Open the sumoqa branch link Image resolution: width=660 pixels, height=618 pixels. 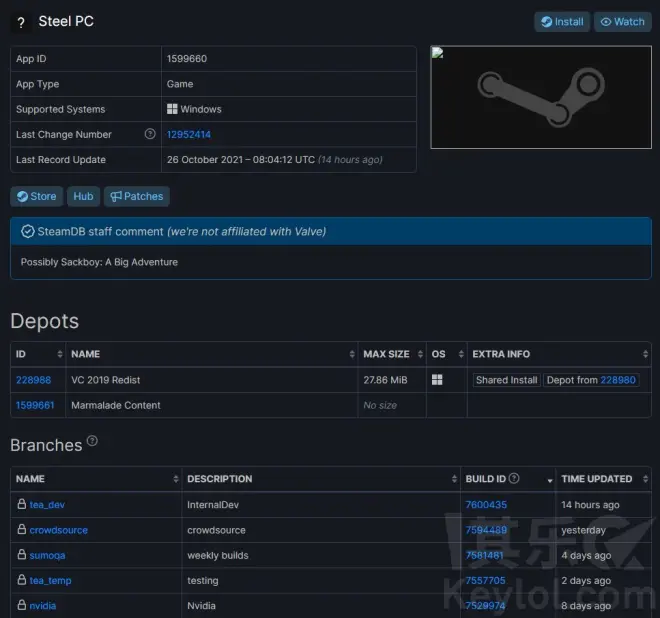coord(47,555)
